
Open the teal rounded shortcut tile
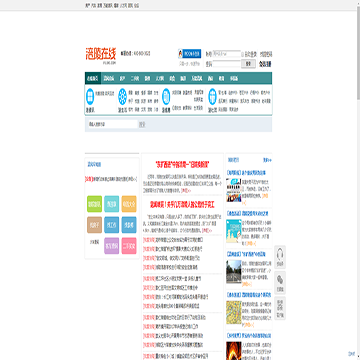click(111, 204)
